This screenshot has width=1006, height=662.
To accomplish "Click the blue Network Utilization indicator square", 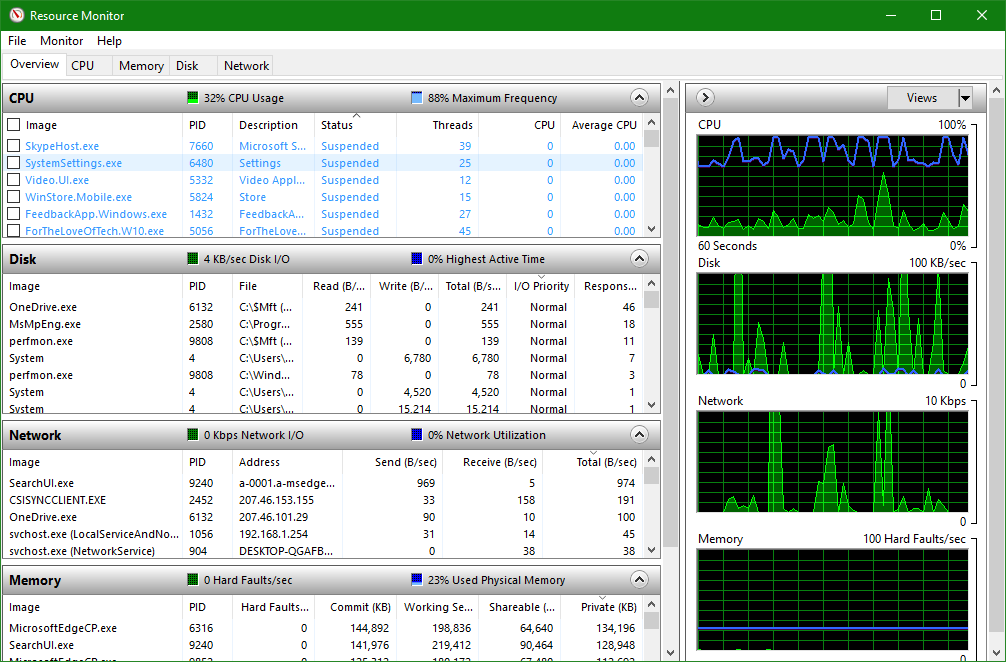I will [x=417, y=435].
